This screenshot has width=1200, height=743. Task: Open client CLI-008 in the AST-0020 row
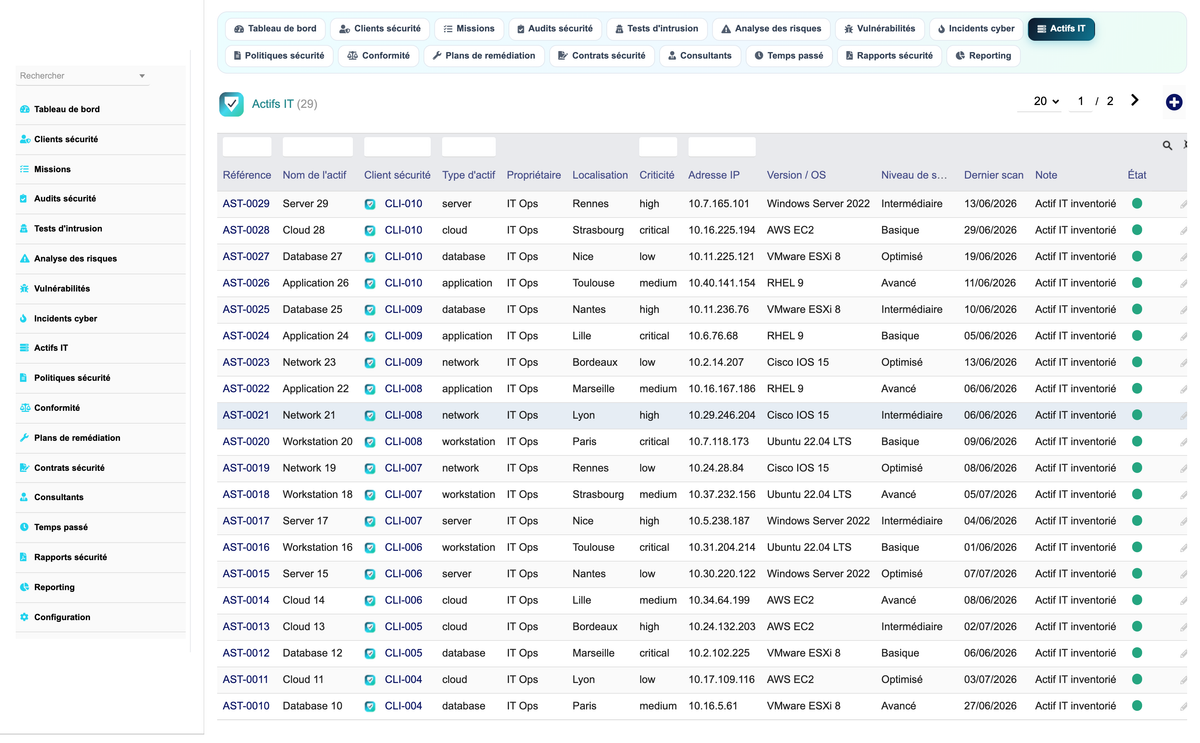tap(404, 442)
